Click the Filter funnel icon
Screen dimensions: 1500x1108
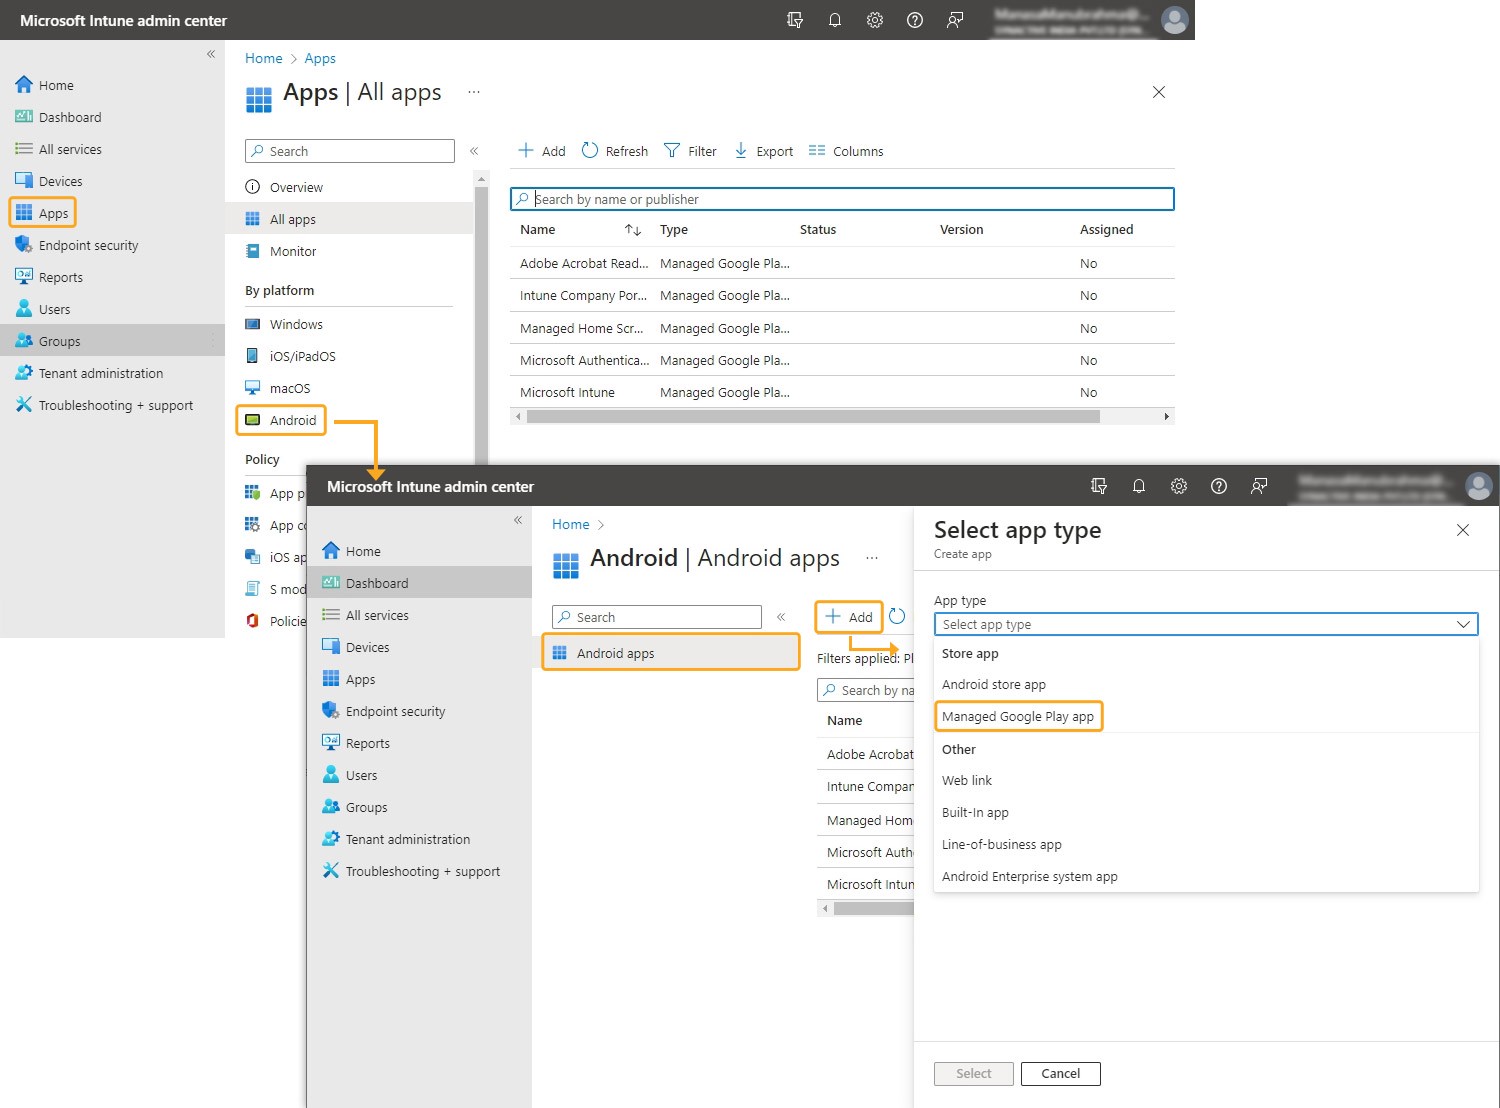[x=672, y=150]
